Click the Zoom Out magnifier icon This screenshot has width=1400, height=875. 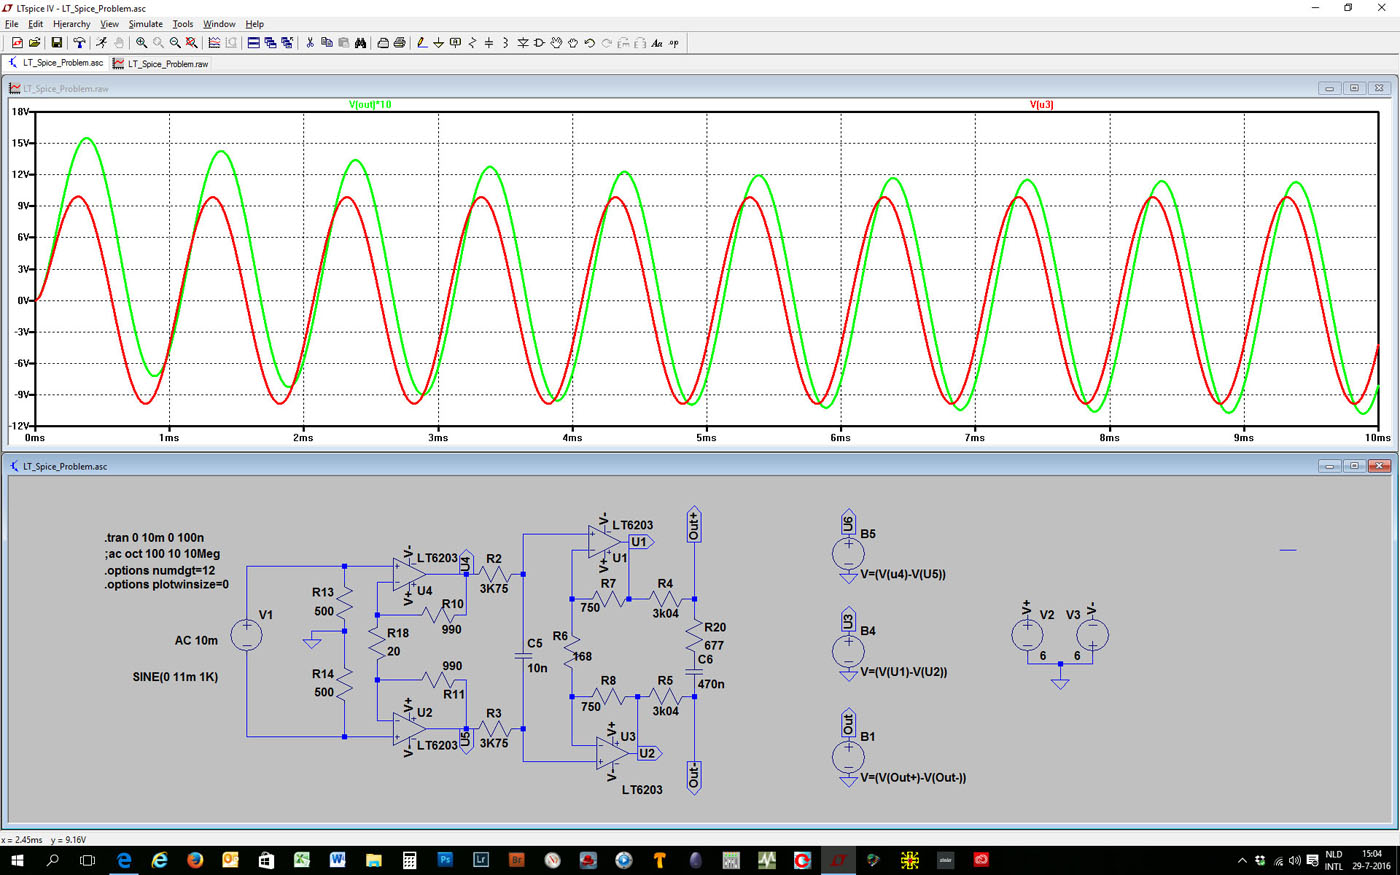point(175,43)
